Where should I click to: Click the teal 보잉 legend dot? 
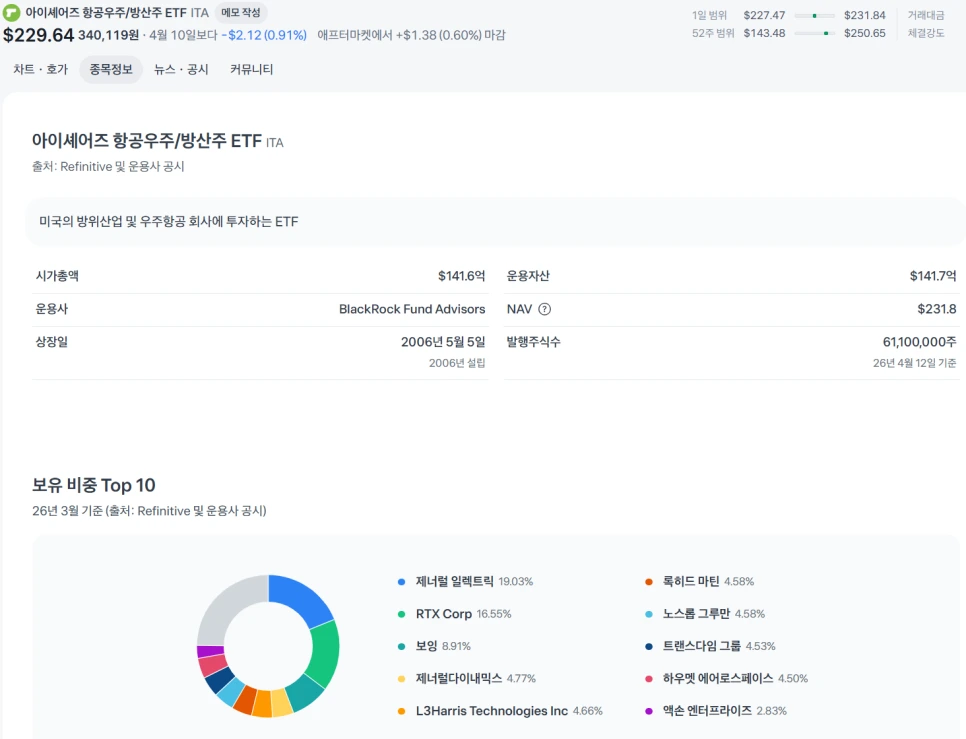click(x=402, y=647)
